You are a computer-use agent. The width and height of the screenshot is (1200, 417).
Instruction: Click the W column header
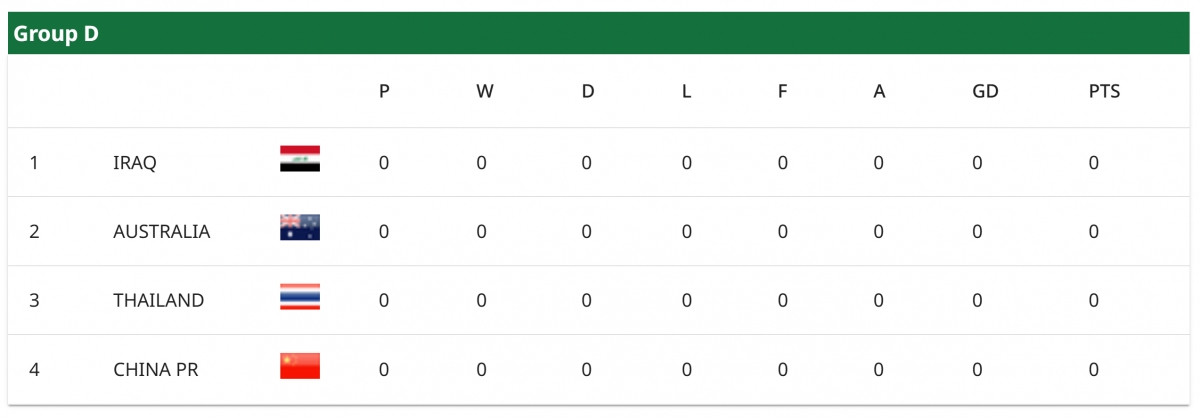(x=484, y=92)
